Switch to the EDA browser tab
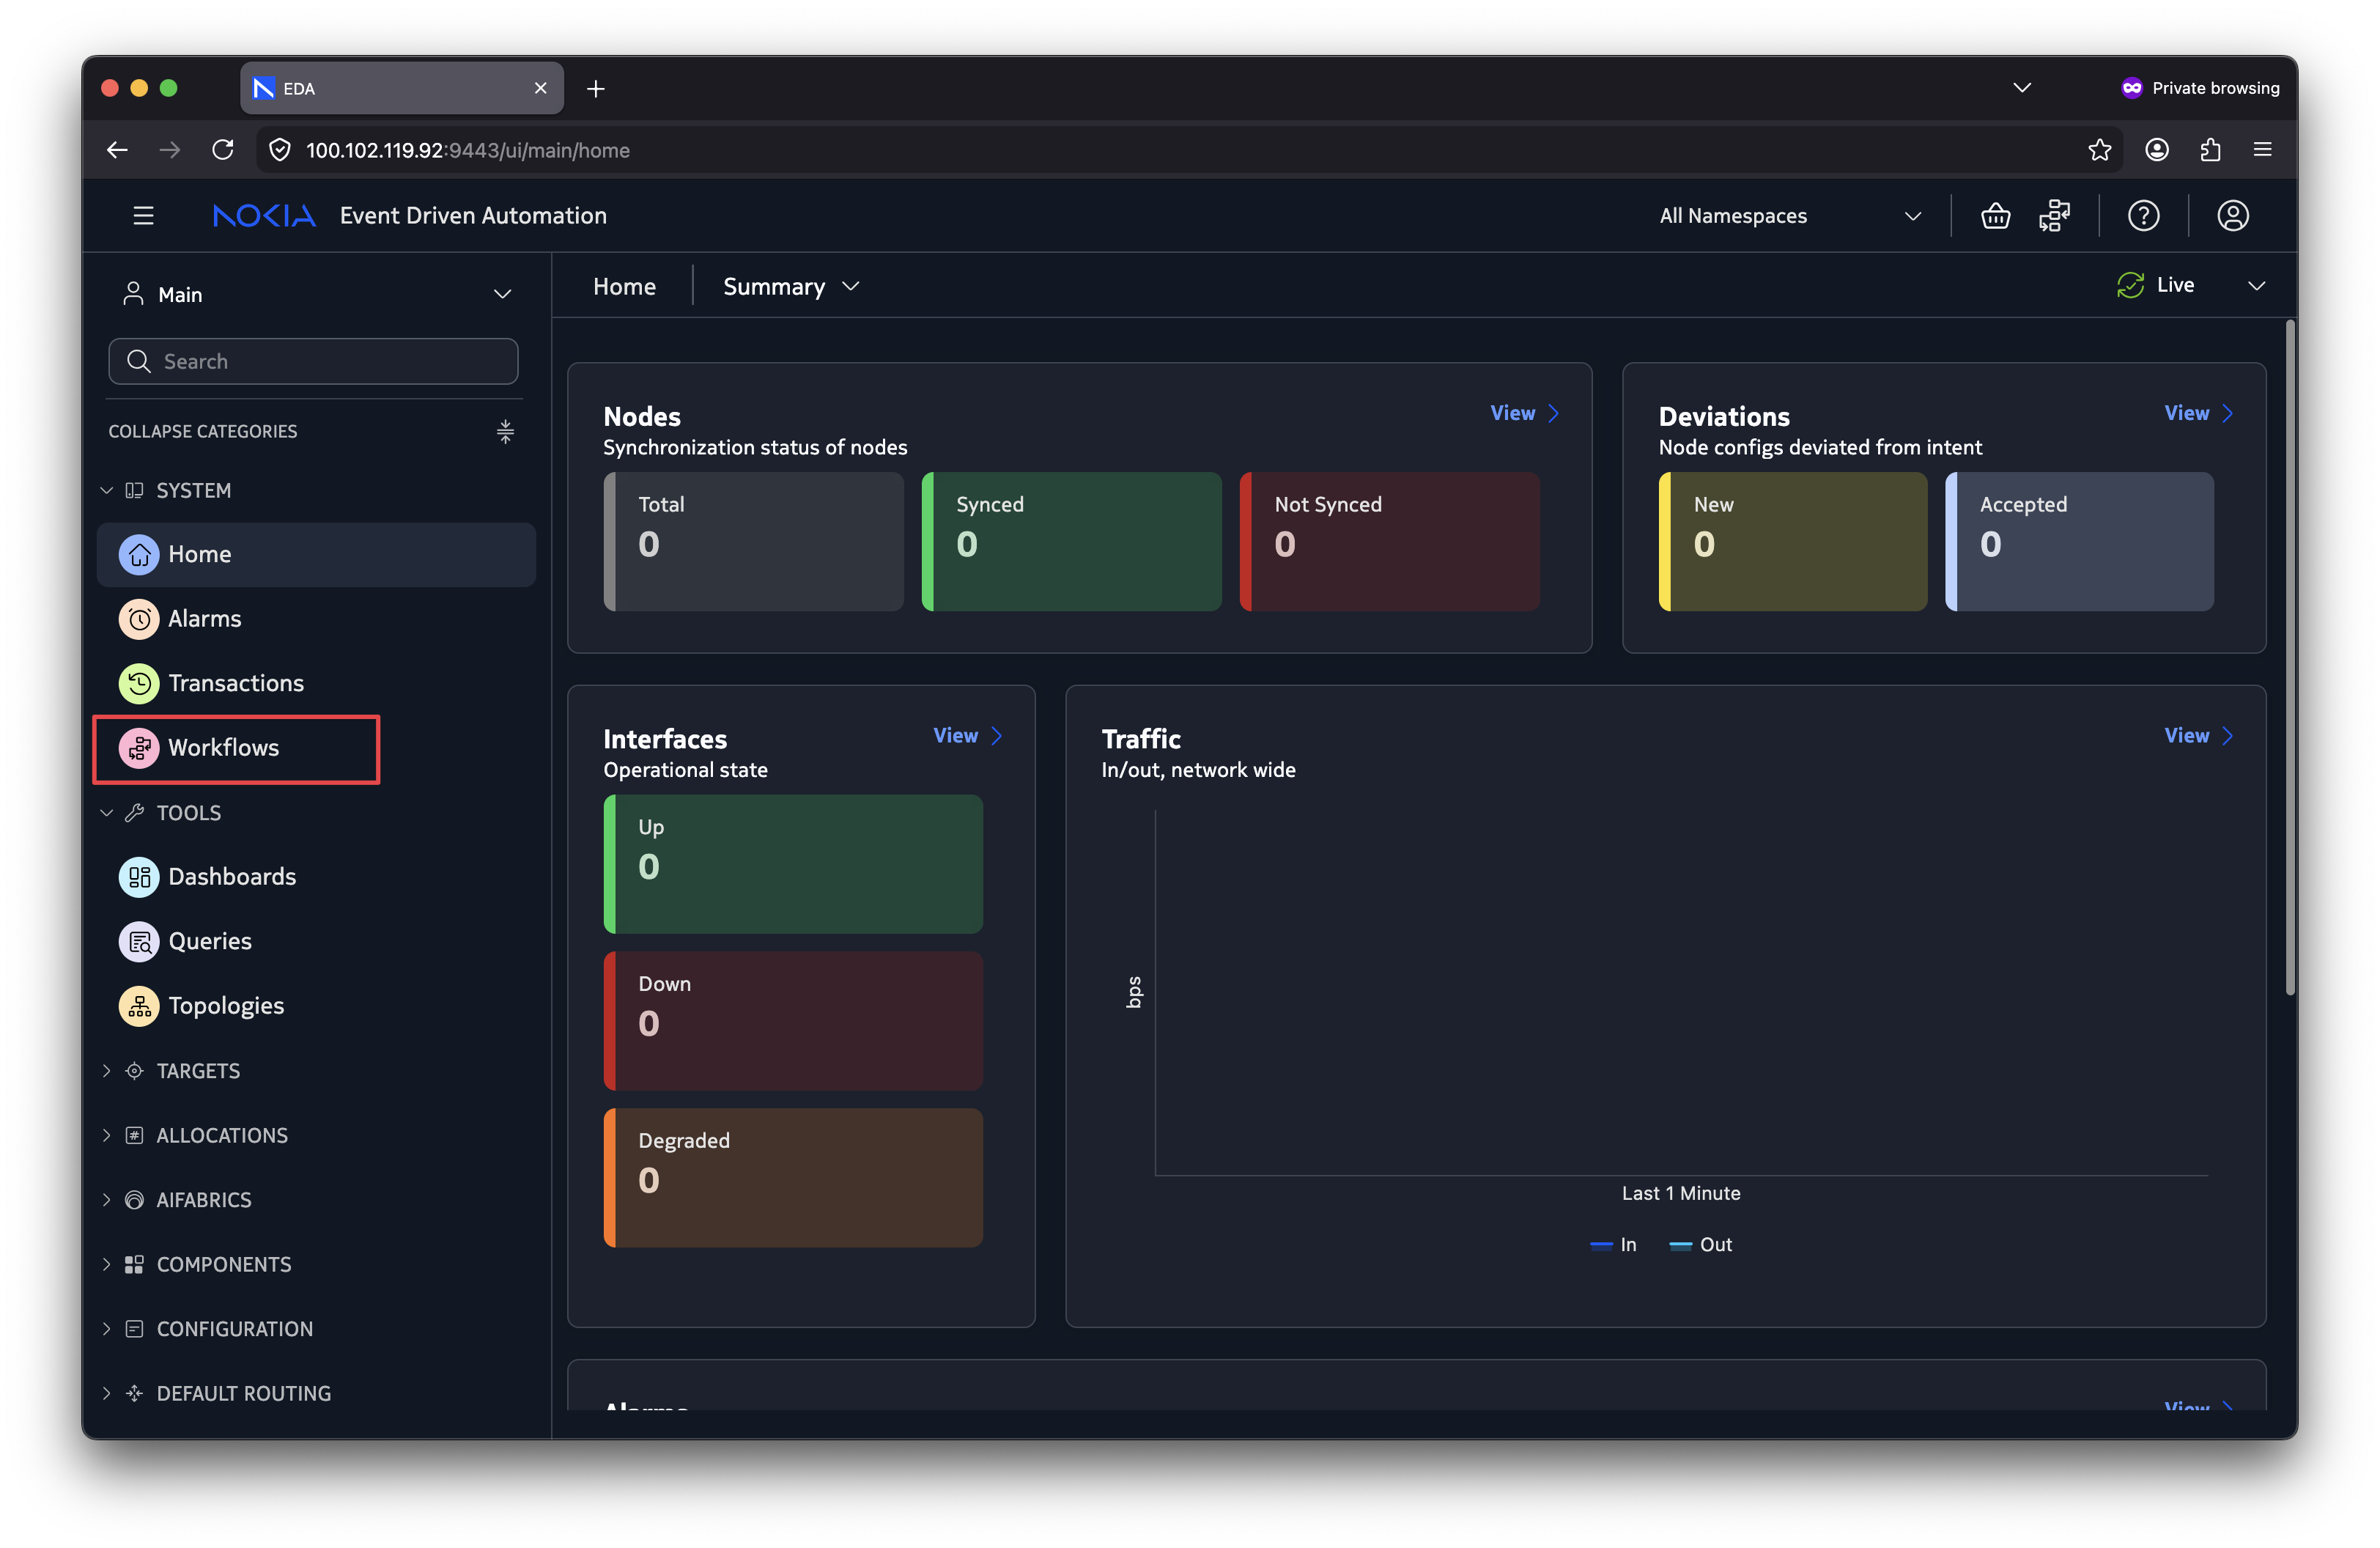 click(401, 89)
